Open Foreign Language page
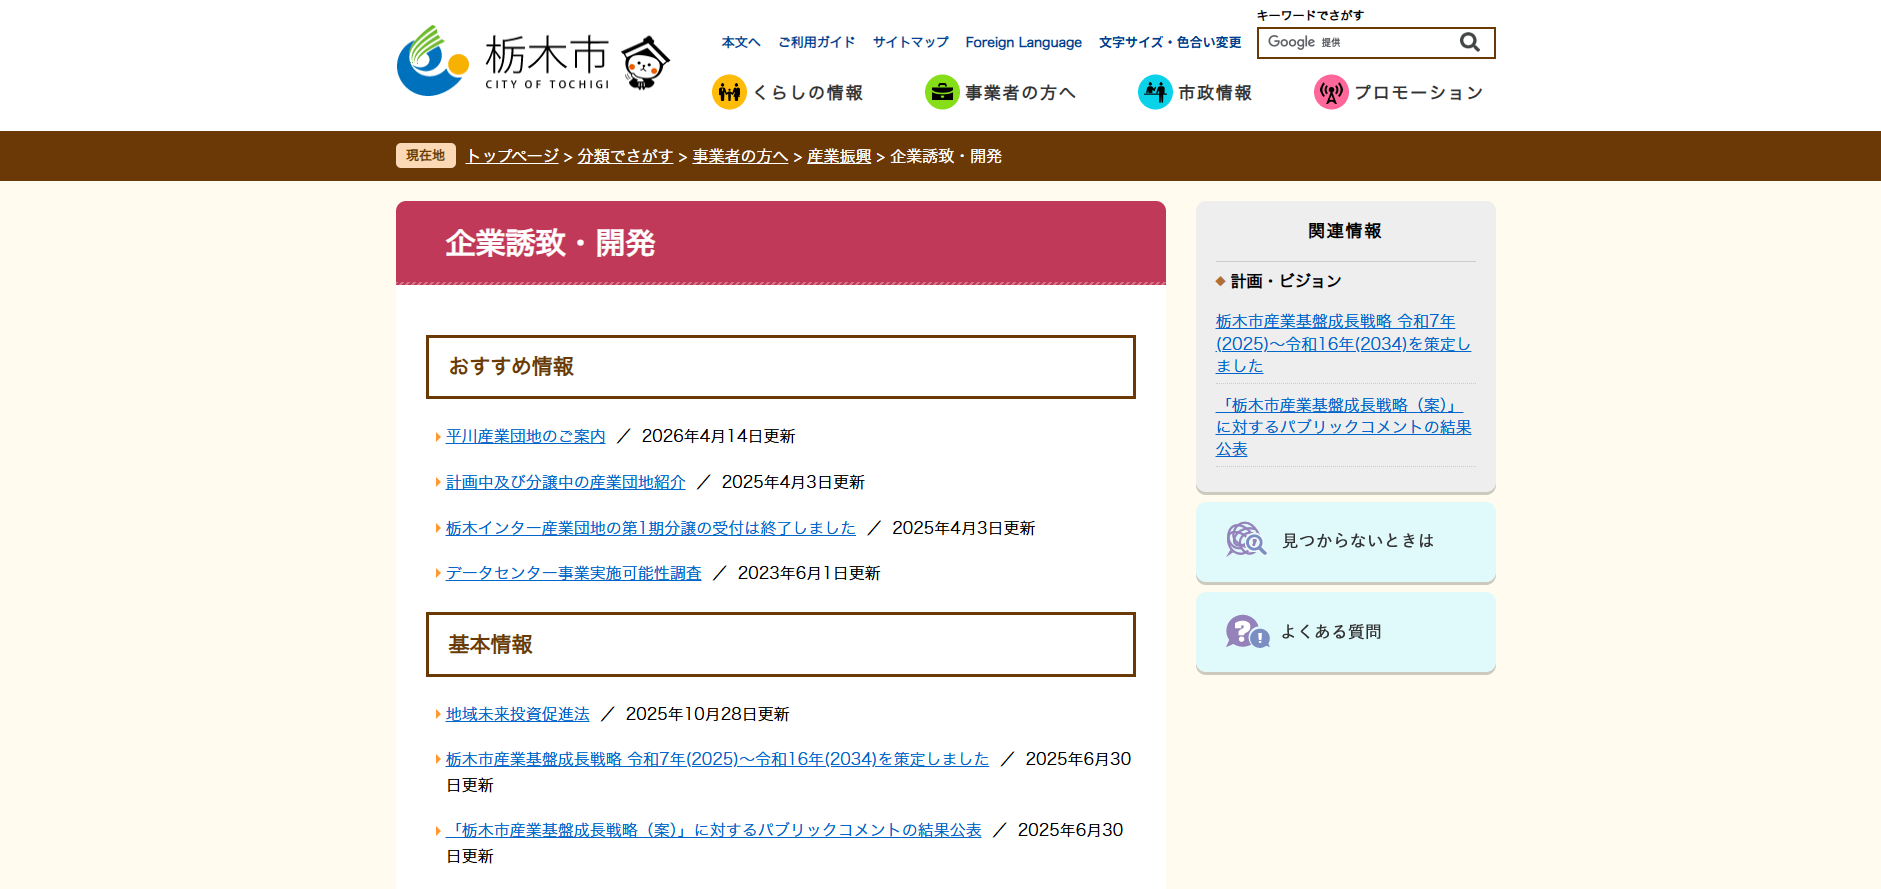Screen dimensions: 1881x889 click(1023, 42)
